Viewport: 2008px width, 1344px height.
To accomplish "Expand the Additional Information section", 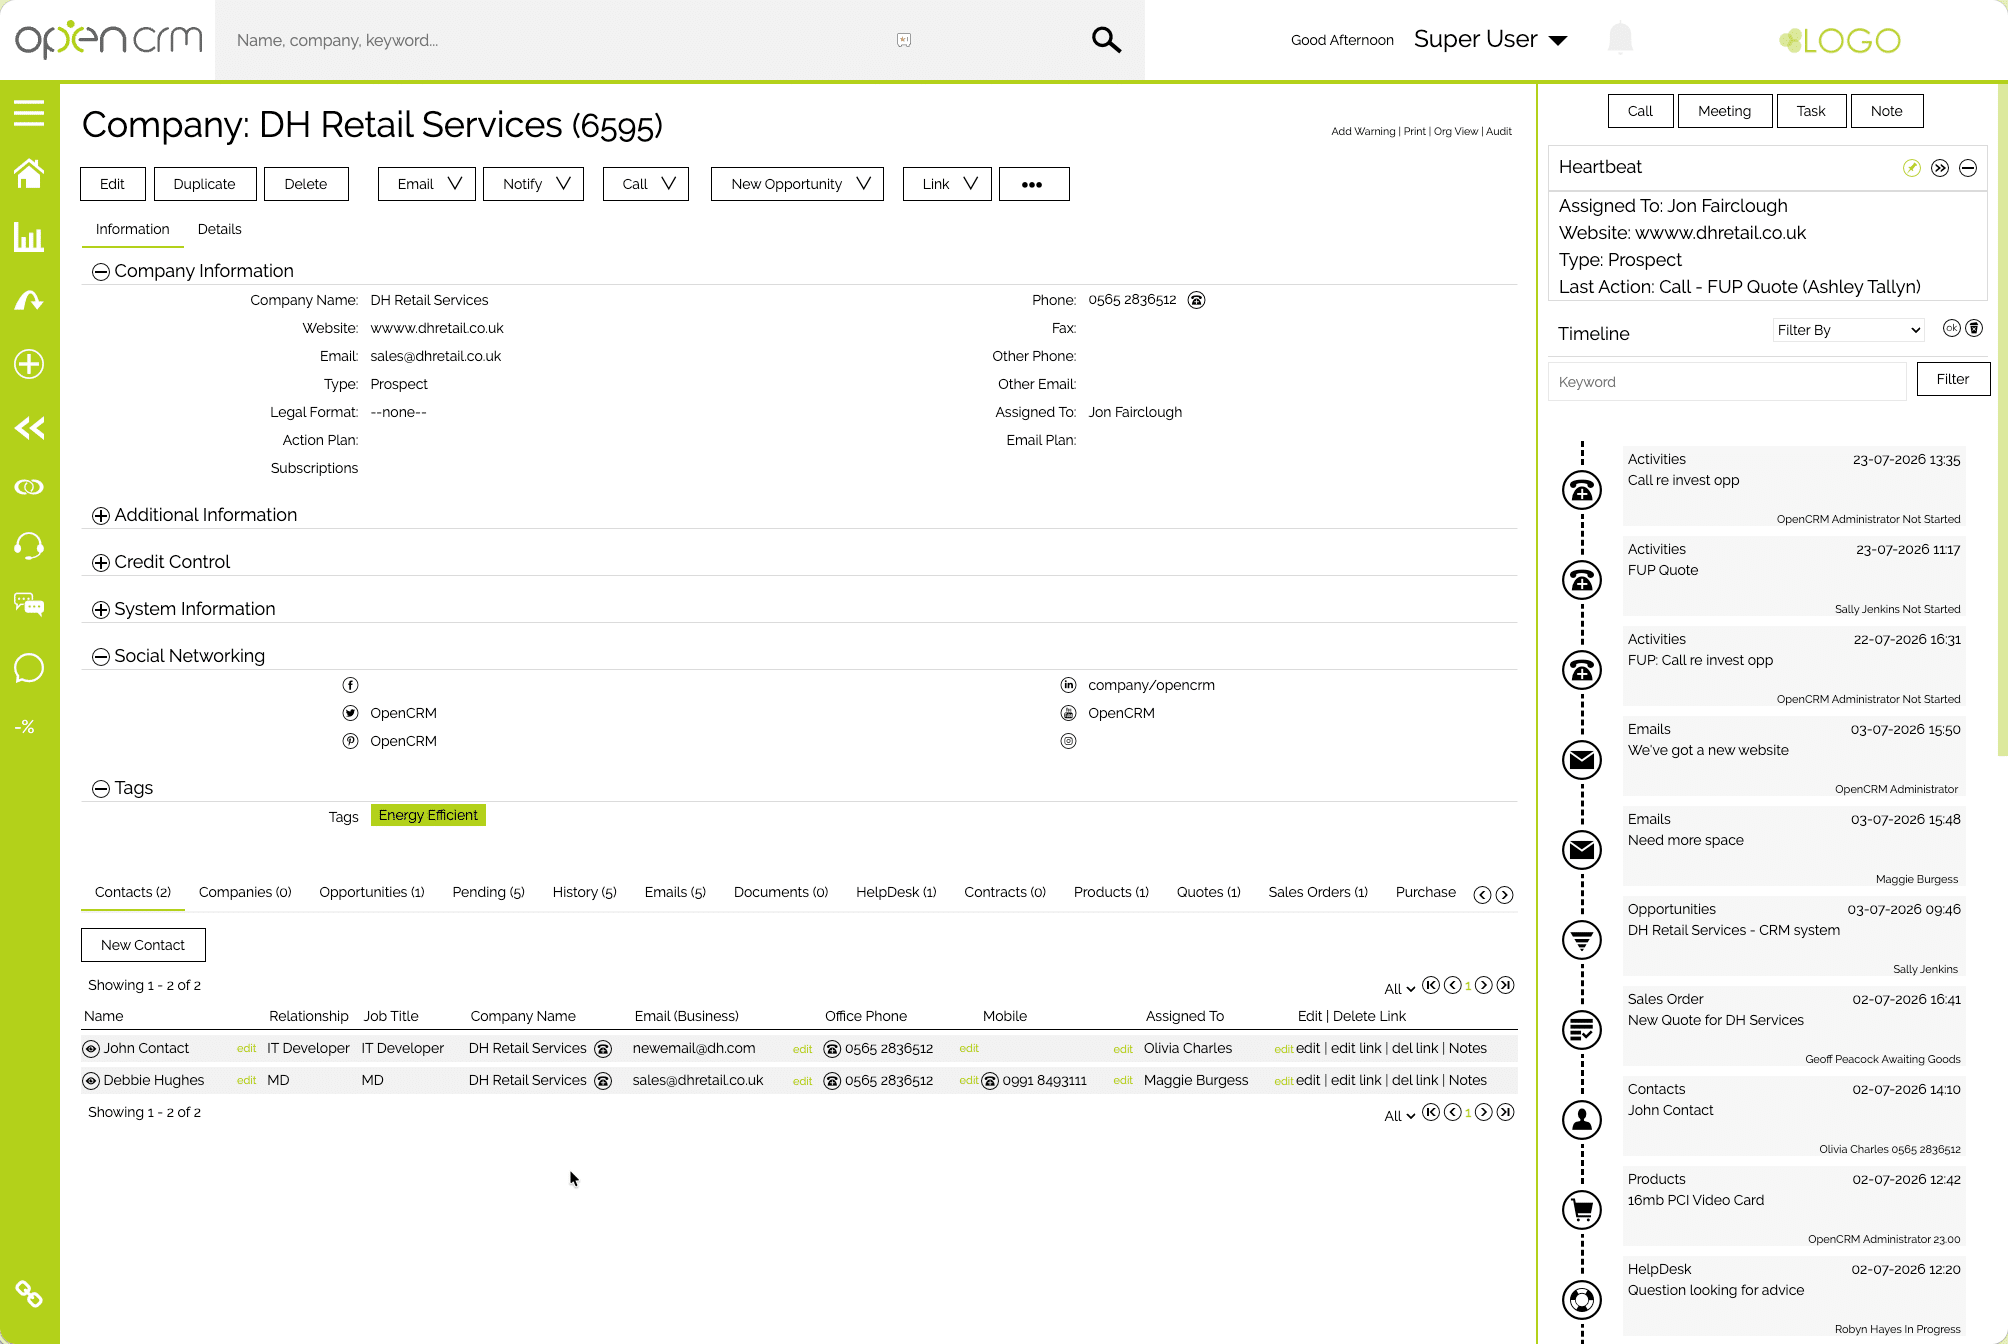I will click(101, 516).
